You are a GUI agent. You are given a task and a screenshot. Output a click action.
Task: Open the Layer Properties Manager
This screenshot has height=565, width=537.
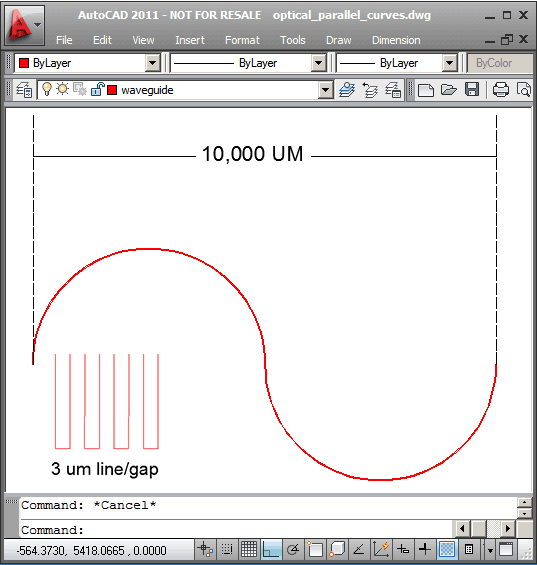click(x=25, y=90)
